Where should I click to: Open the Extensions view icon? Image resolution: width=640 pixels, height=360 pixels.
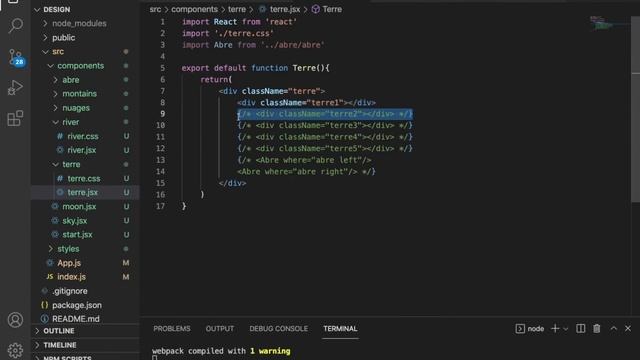16,118
